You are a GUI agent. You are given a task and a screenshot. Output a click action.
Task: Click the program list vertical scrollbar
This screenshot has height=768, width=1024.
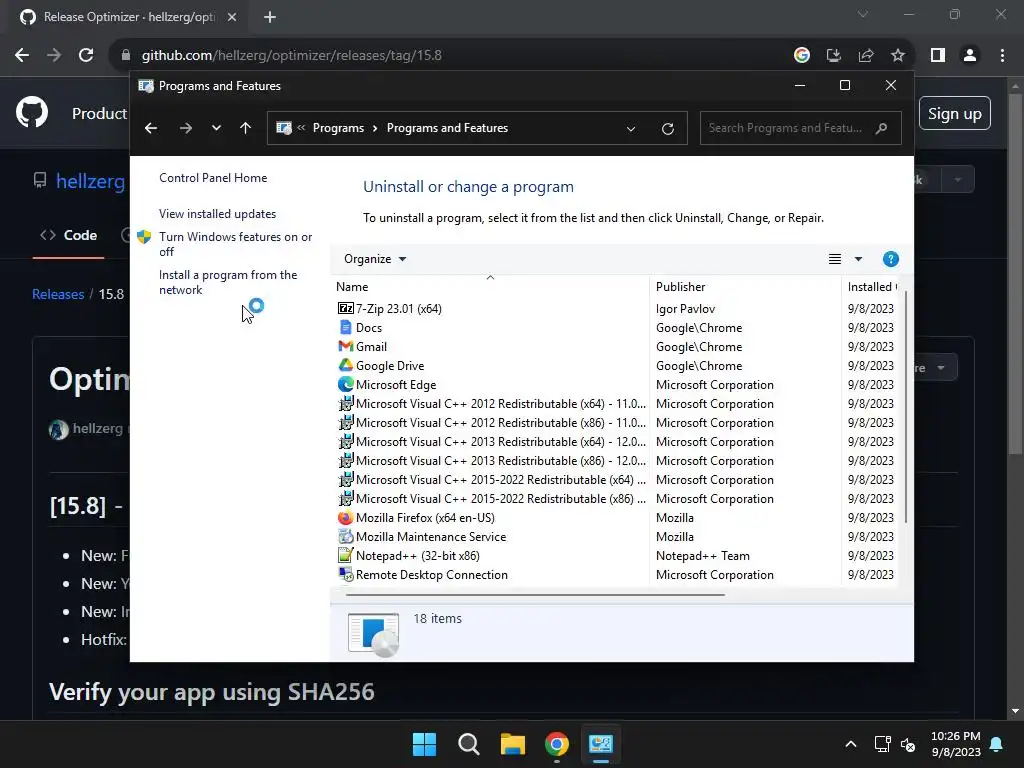tap(906, 406)
